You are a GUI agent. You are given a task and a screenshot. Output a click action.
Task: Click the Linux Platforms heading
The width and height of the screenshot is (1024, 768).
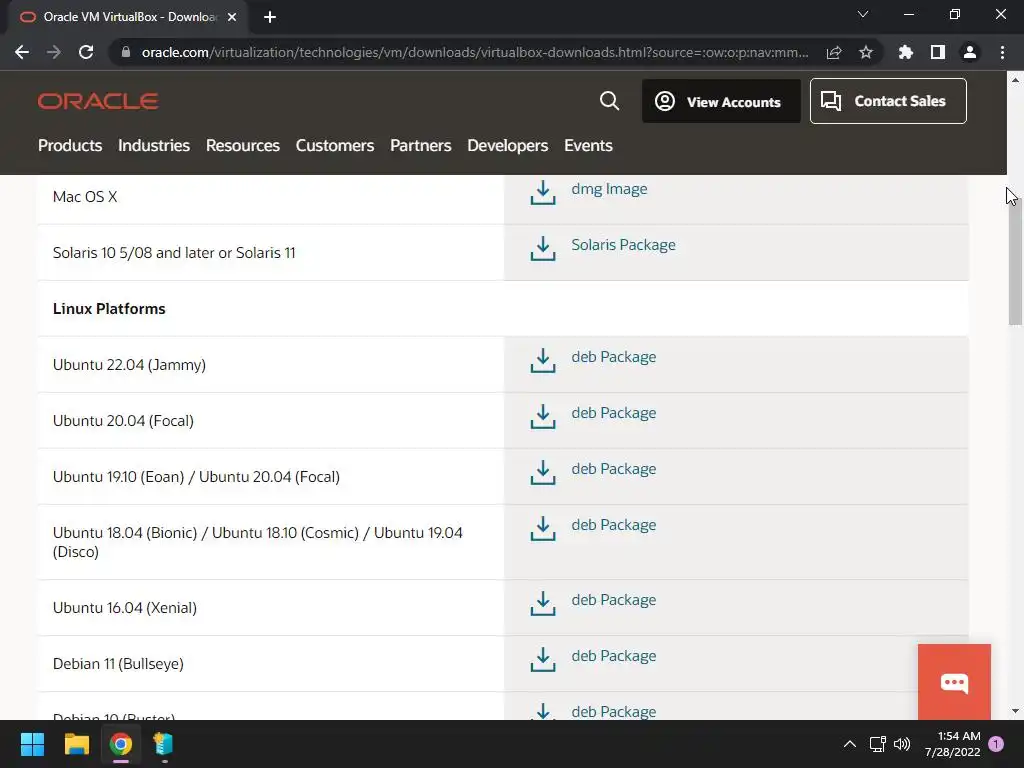(x=109, y=309)
